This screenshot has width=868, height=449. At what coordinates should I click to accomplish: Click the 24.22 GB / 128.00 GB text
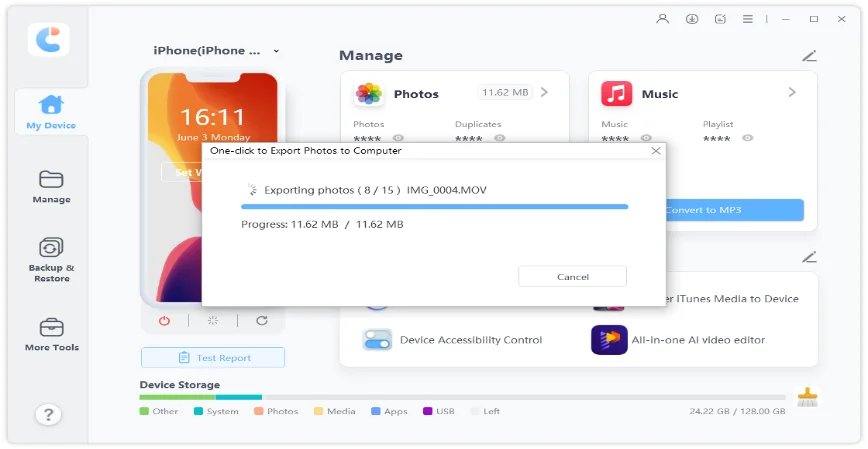(x=737, y=411)
